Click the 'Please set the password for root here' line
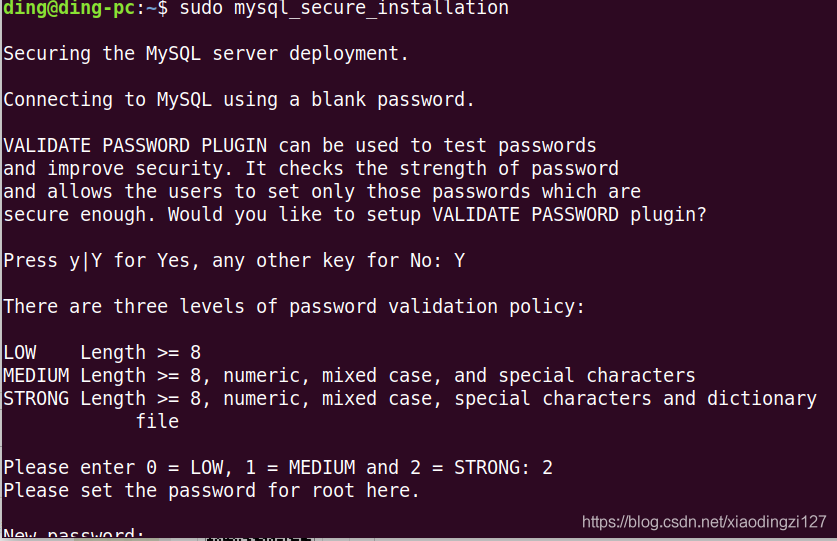 click(x=211, y=491)
